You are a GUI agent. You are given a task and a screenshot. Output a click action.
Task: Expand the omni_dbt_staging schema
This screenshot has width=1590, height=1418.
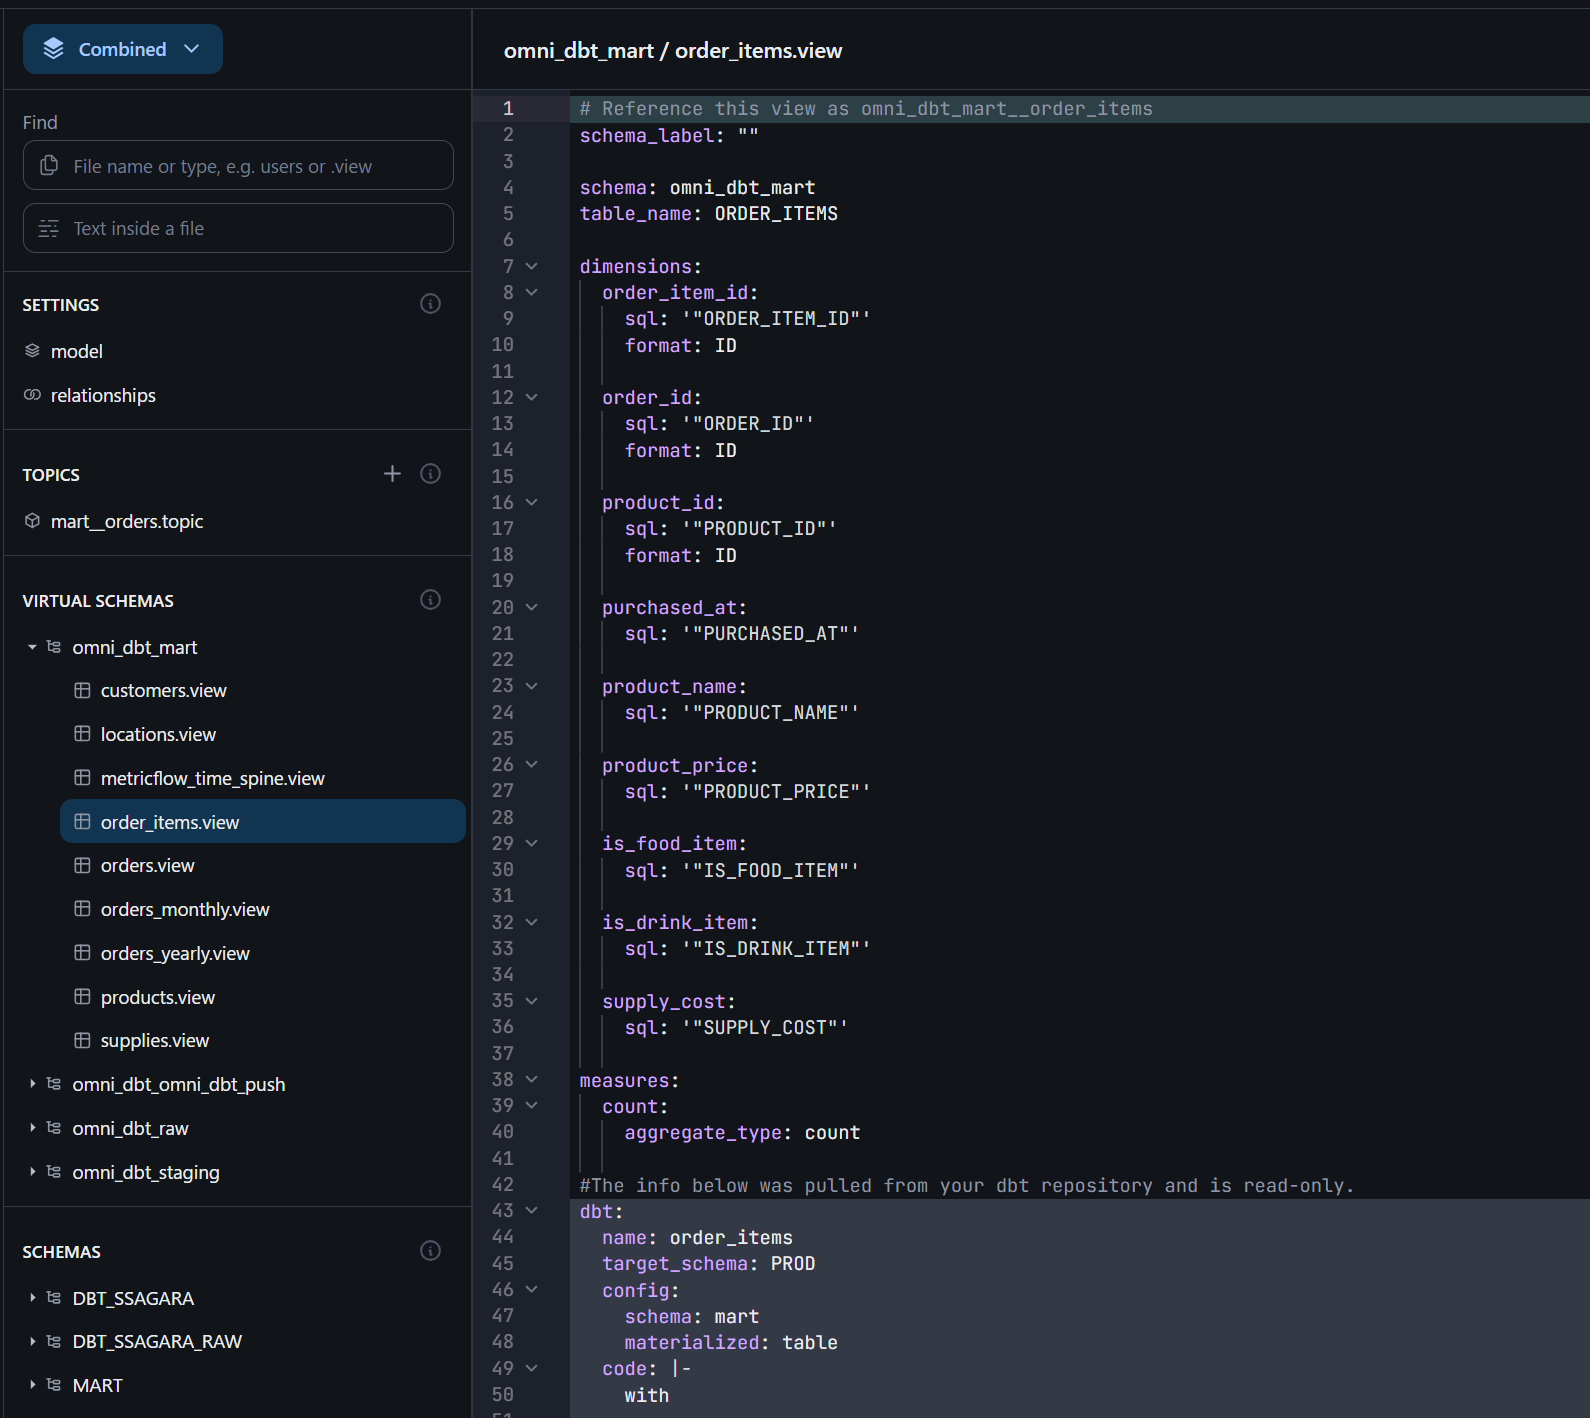(32, 1172)
